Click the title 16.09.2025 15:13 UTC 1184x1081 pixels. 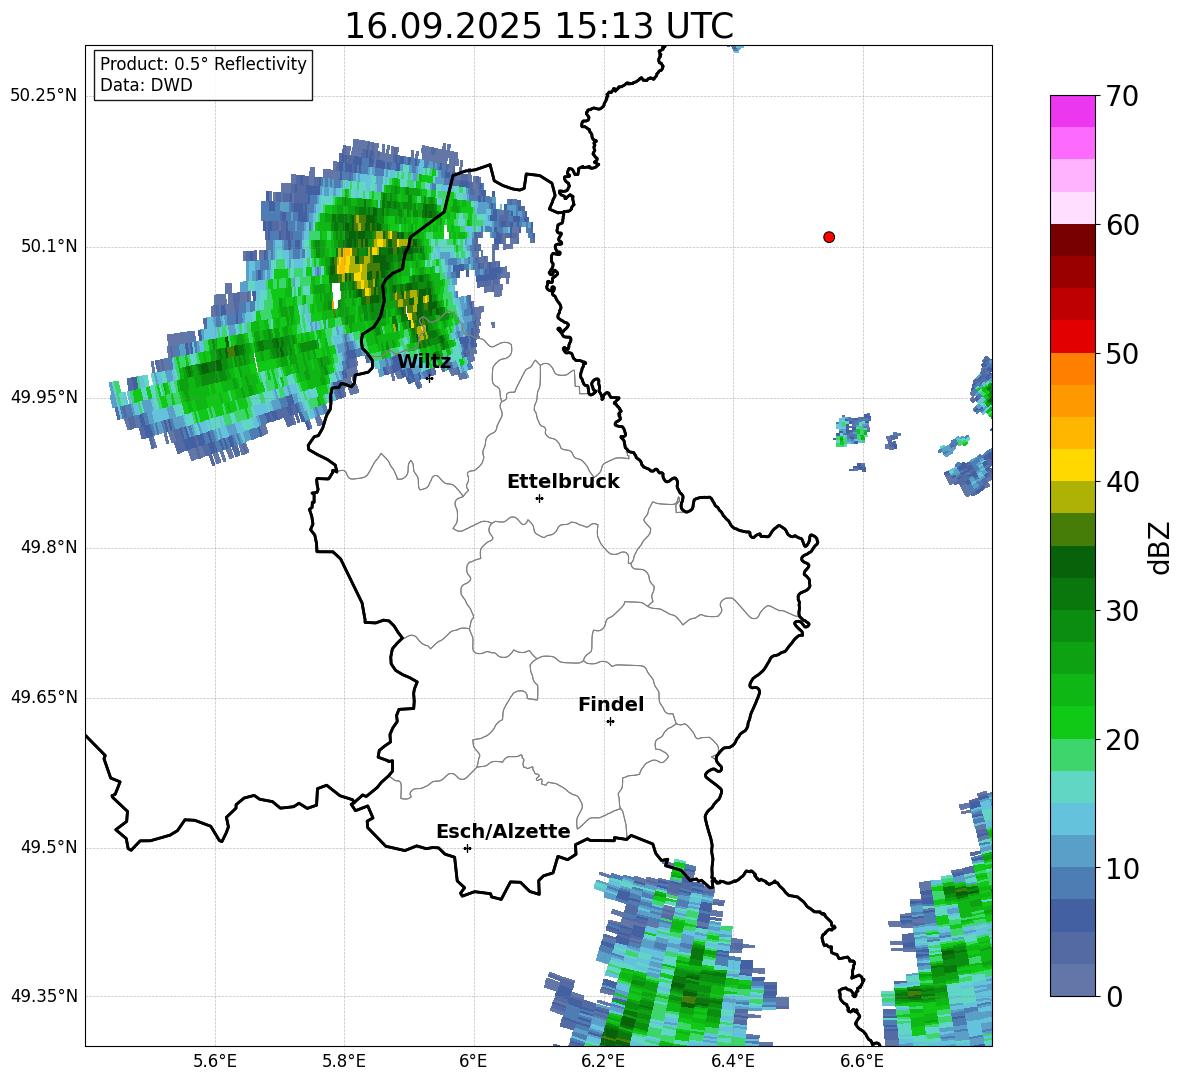click(539, 26)
